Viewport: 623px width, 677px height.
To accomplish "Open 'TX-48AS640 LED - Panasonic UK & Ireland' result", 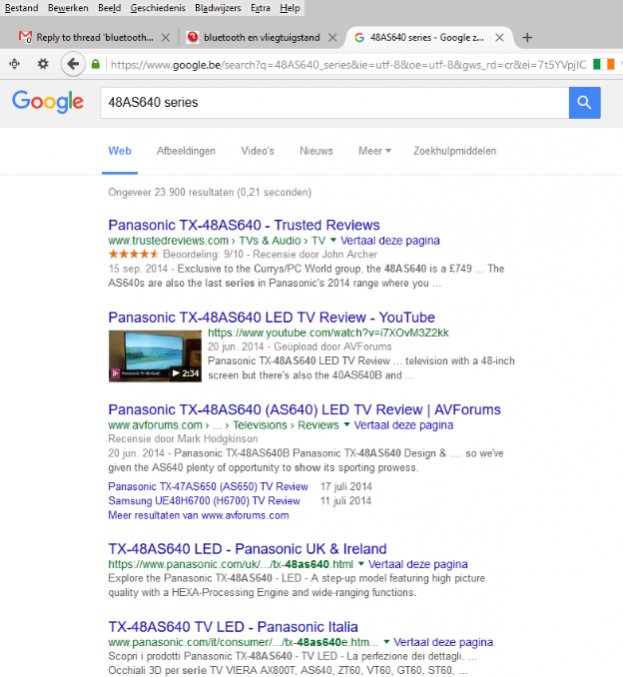I will pos(247,549).
